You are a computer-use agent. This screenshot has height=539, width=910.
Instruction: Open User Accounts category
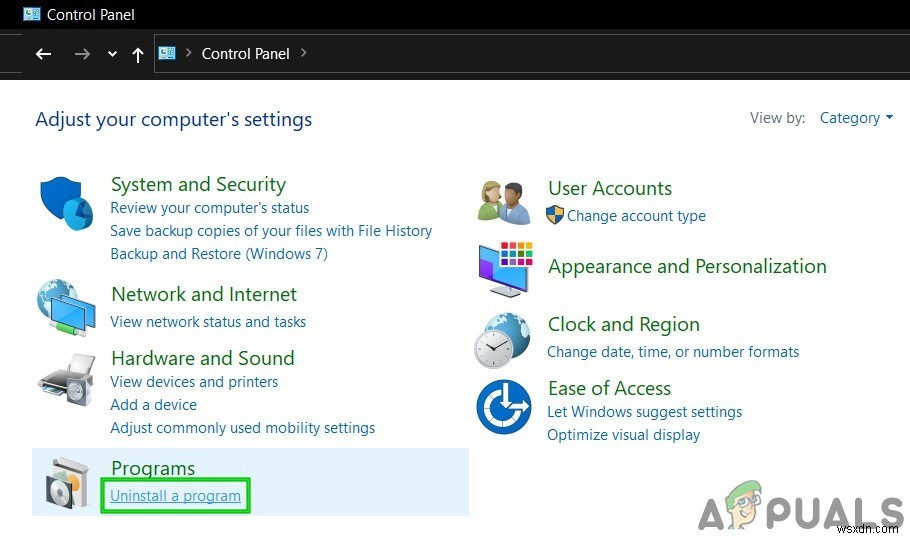click(610, 189)
